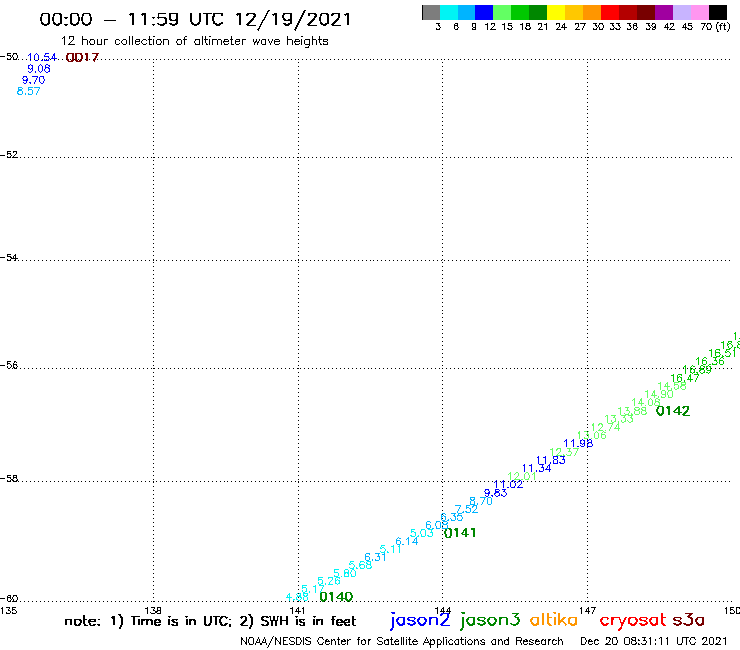The height and width of the screenshot is (650, 740).
Task: Click the purple swatch in the color scale
Action: (x=664, y=12)
